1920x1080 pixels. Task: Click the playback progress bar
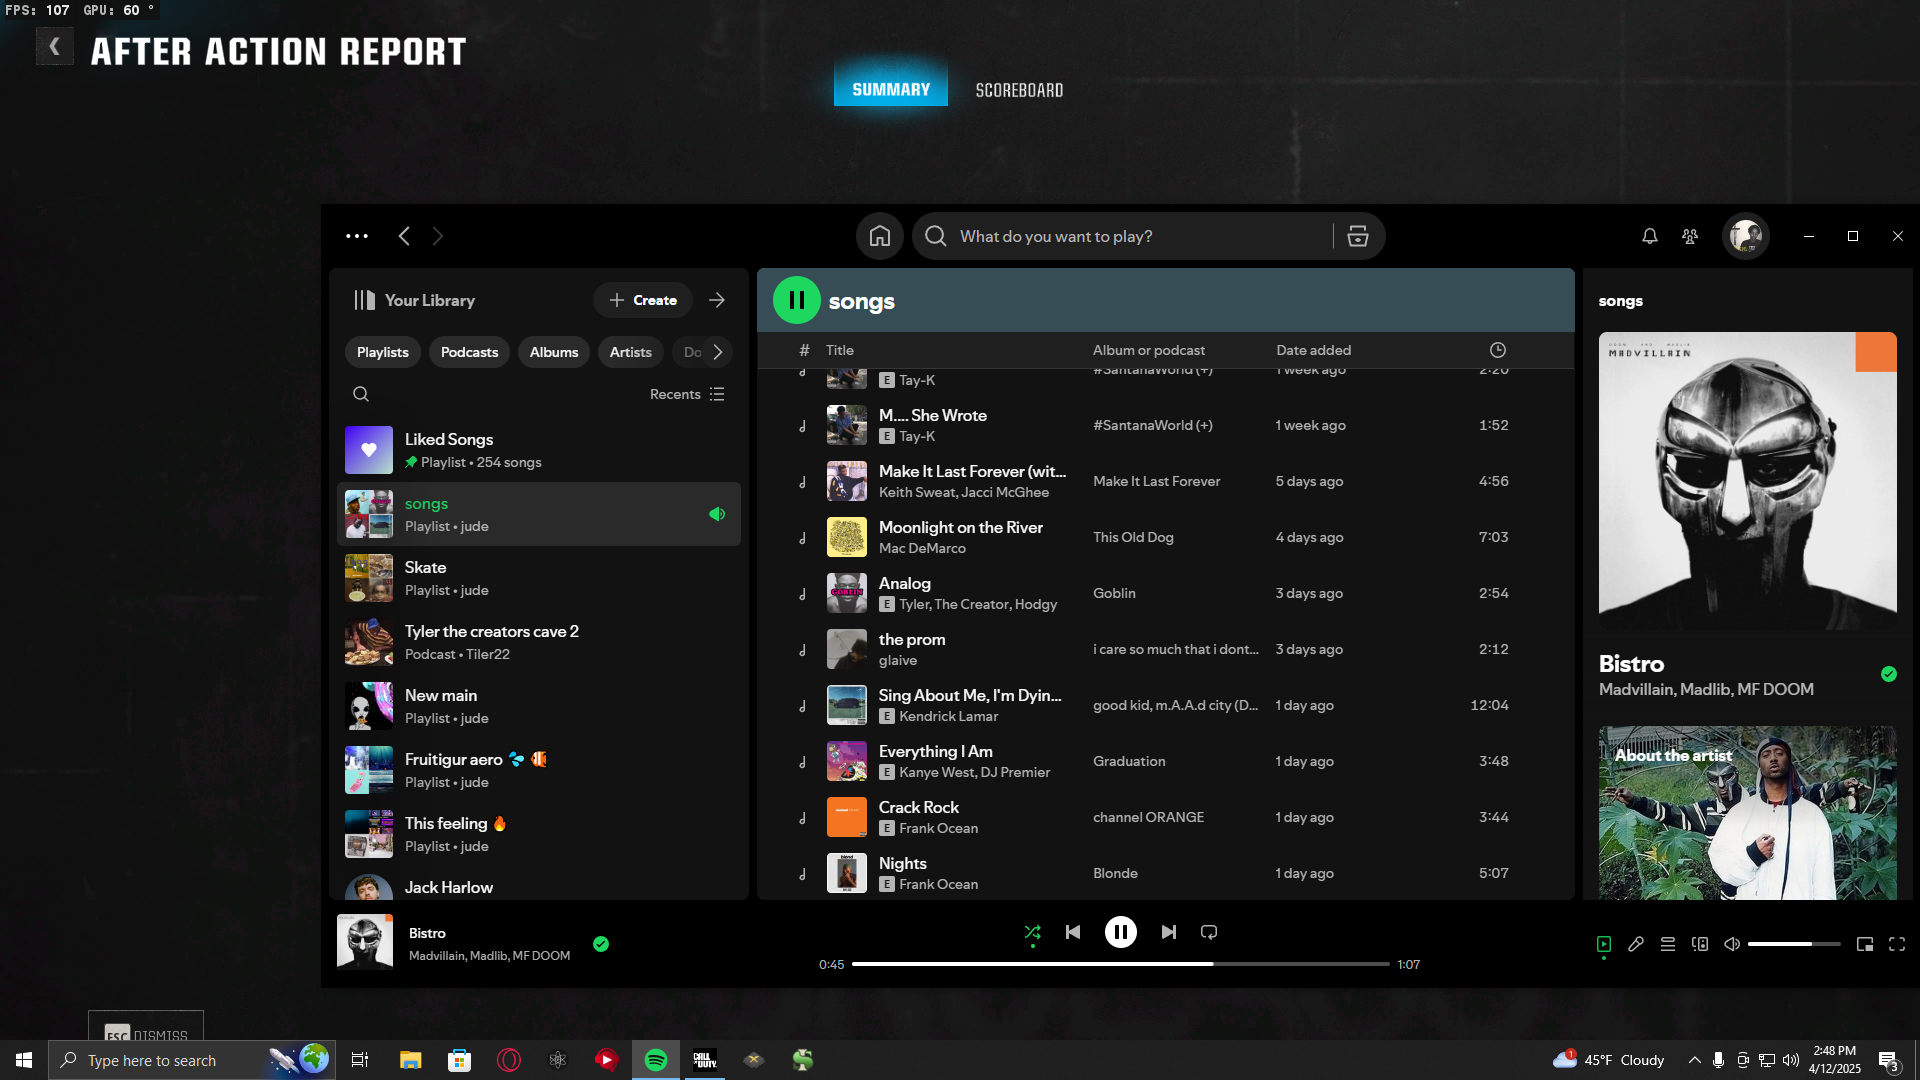pos(1121,964)
